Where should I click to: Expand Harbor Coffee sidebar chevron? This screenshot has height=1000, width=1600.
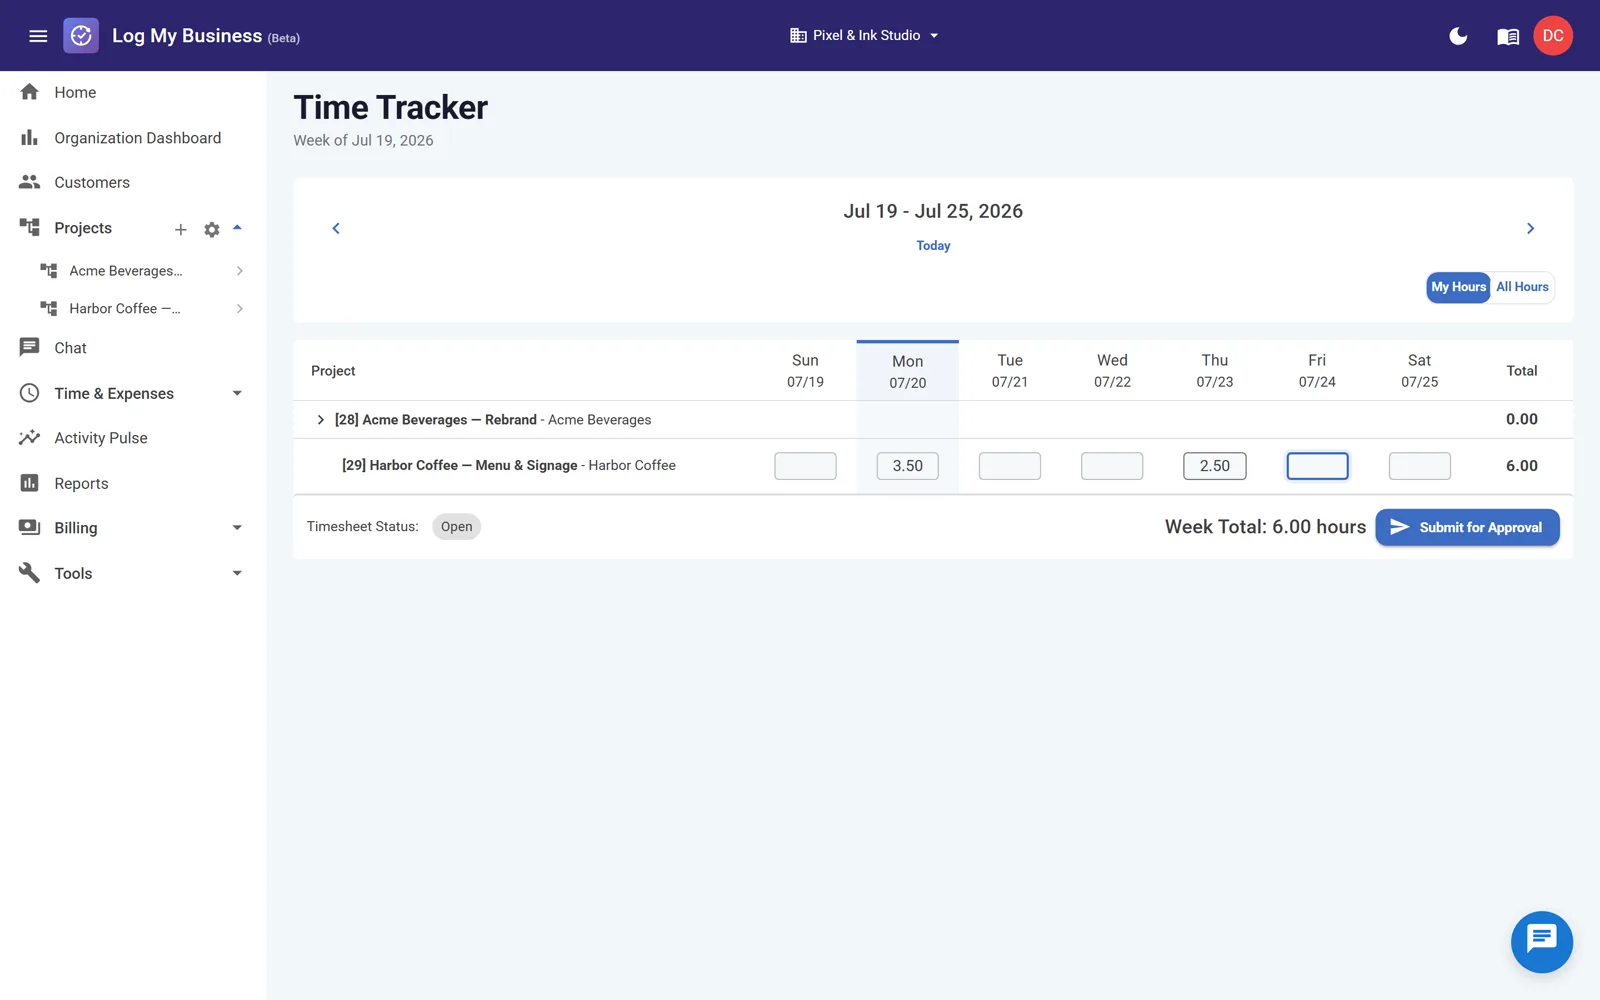click(240, 309)
